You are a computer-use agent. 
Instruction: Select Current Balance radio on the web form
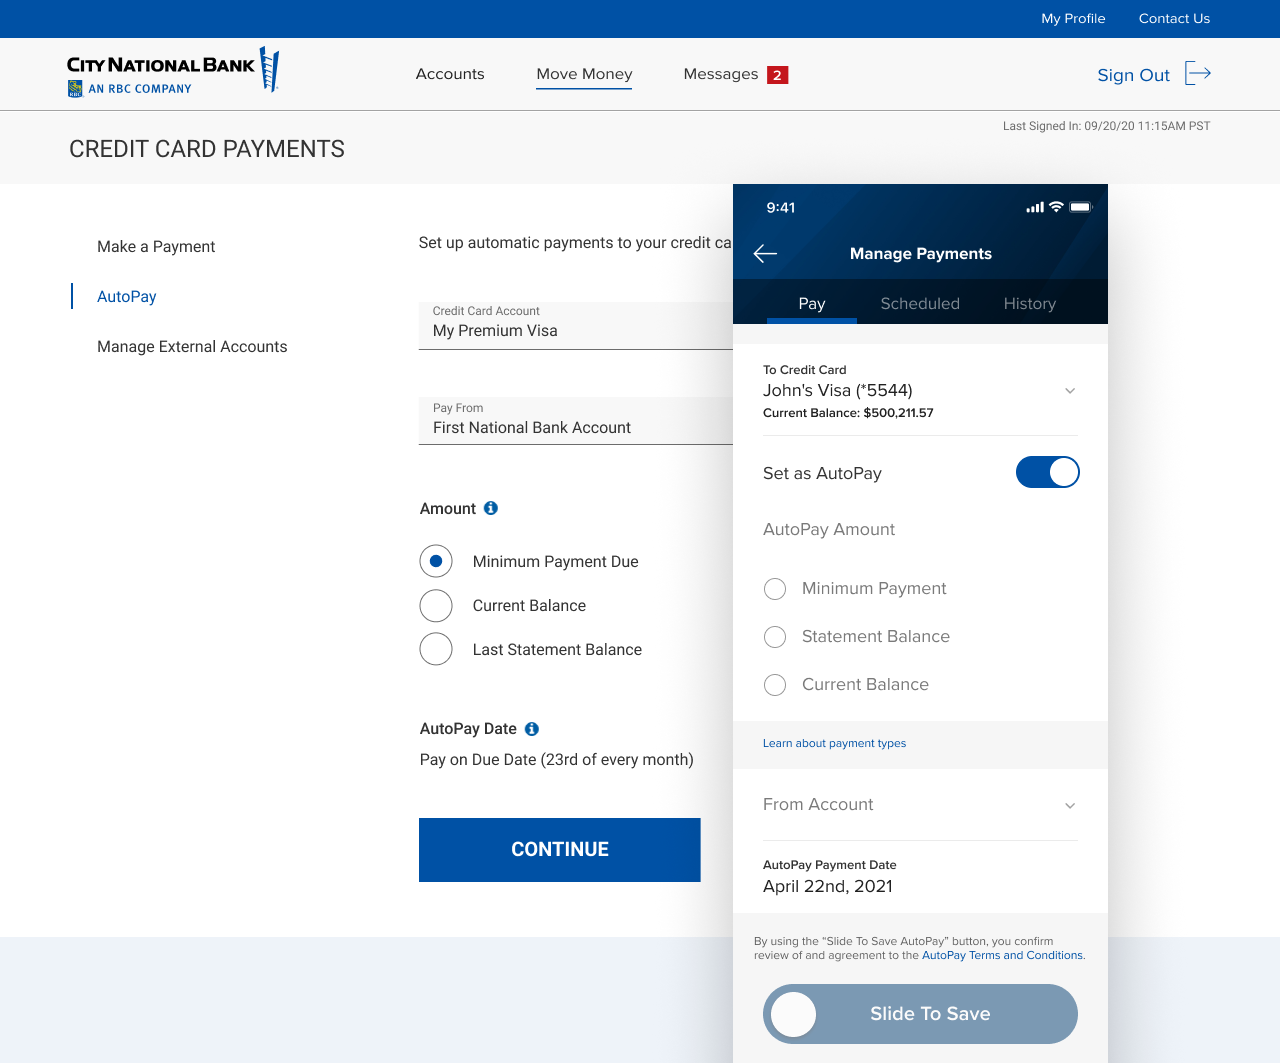click(436, 605)
